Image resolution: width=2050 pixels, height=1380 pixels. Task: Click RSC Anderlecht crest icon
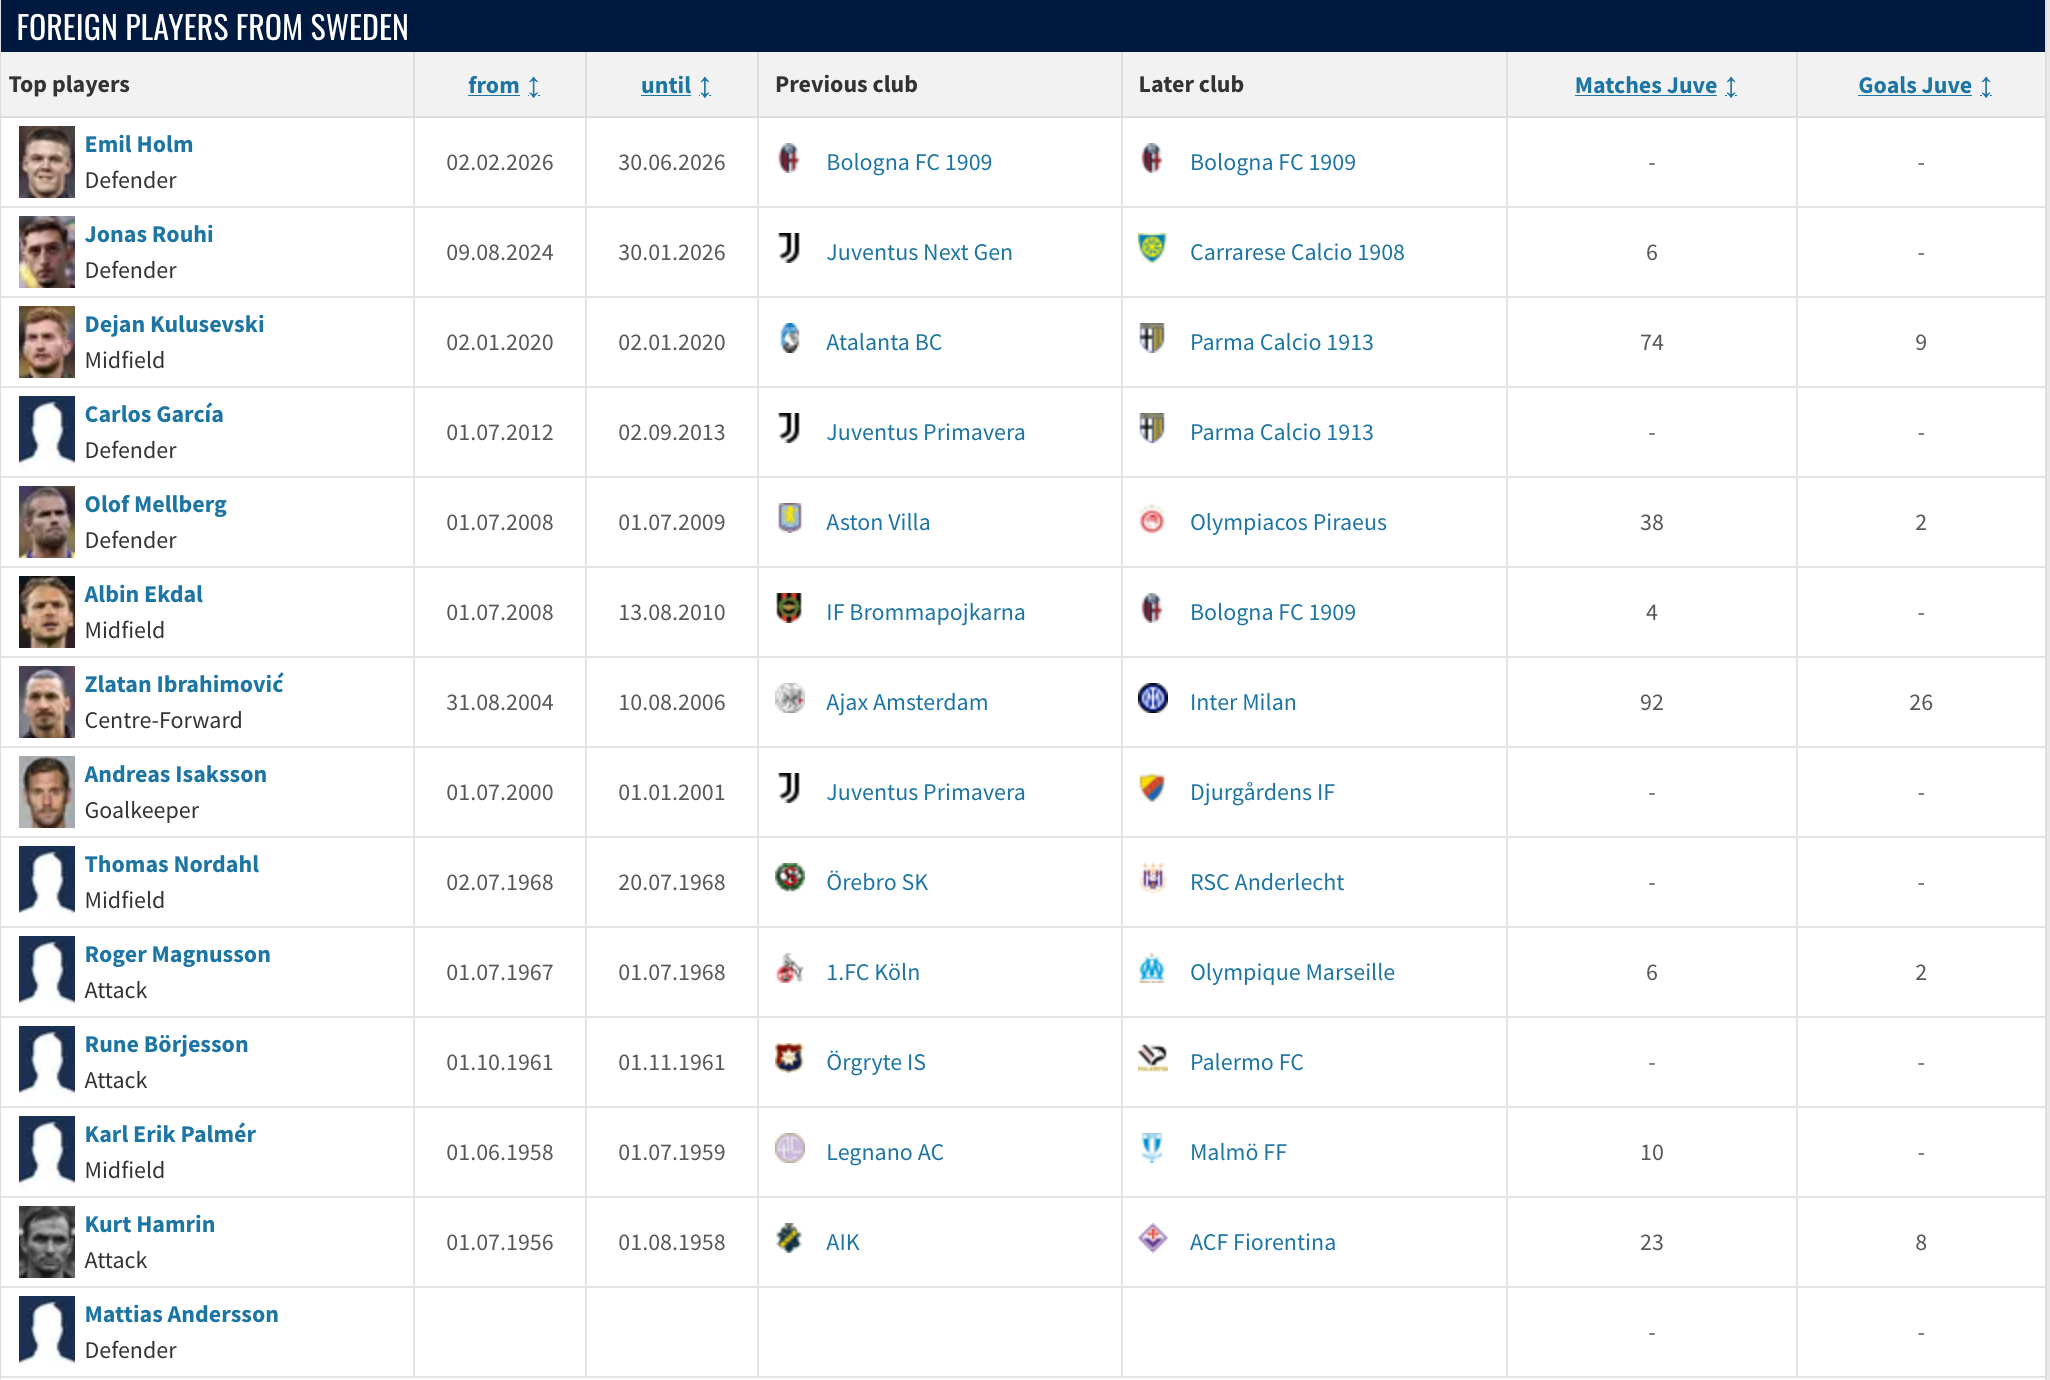[x=1152, y=878]
